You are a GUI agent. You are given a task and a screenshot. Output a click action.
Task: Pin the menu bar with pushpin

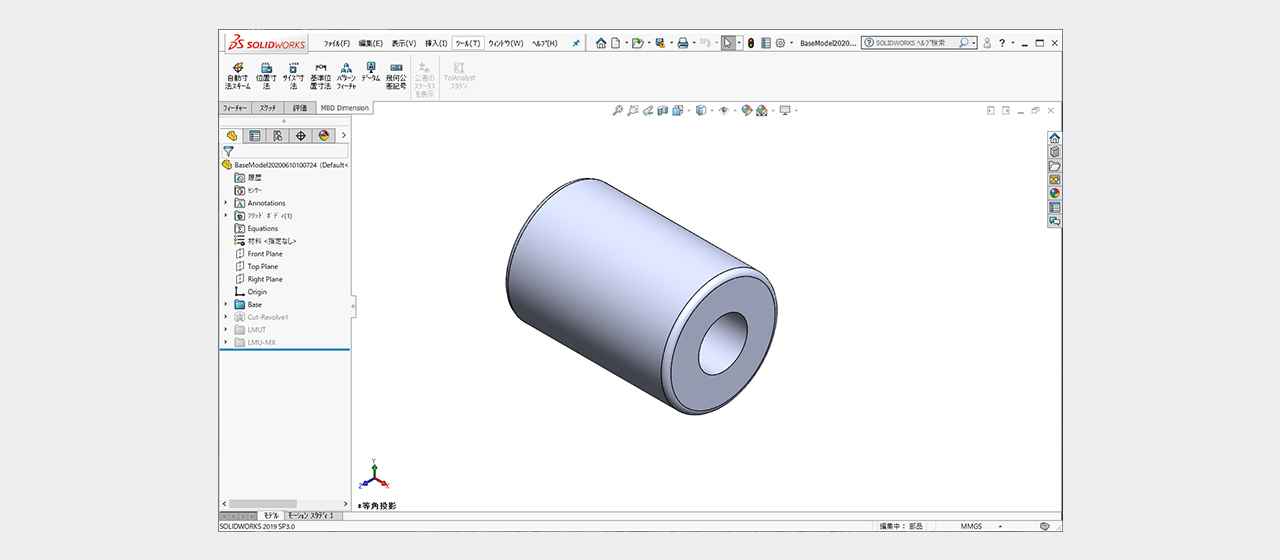(x=576, y=43)
